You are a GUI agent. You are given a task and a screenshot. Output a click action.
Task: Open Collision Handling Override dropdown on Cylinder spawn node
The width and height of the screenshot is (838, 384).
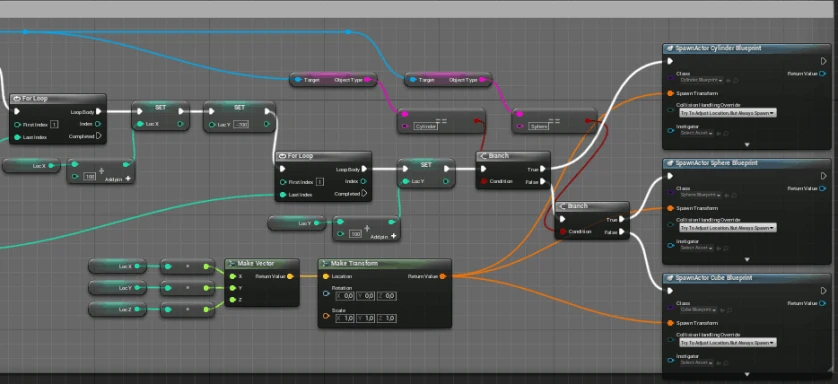coord(727,113)
